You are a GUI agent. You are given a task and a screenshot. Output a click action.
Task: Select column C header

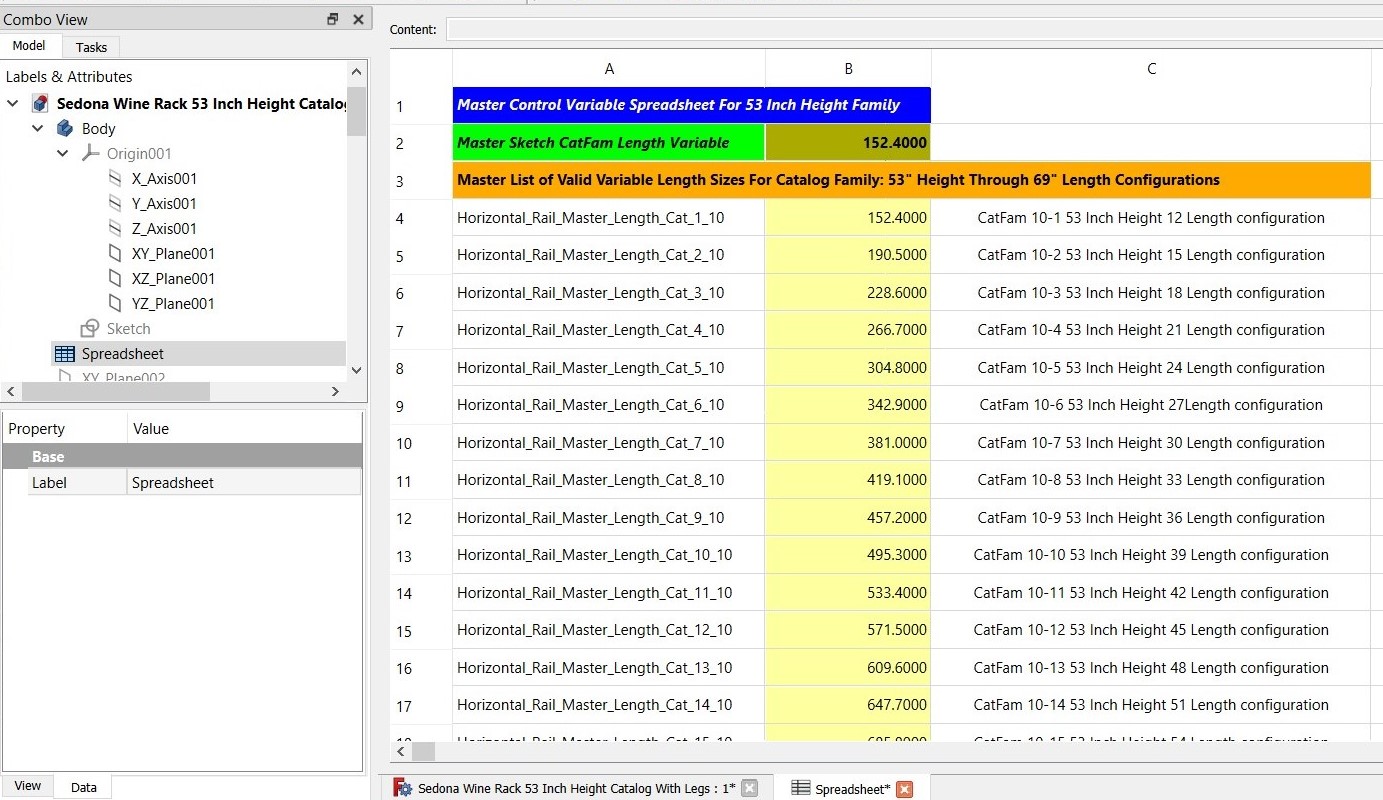(x=1151, y=68)
